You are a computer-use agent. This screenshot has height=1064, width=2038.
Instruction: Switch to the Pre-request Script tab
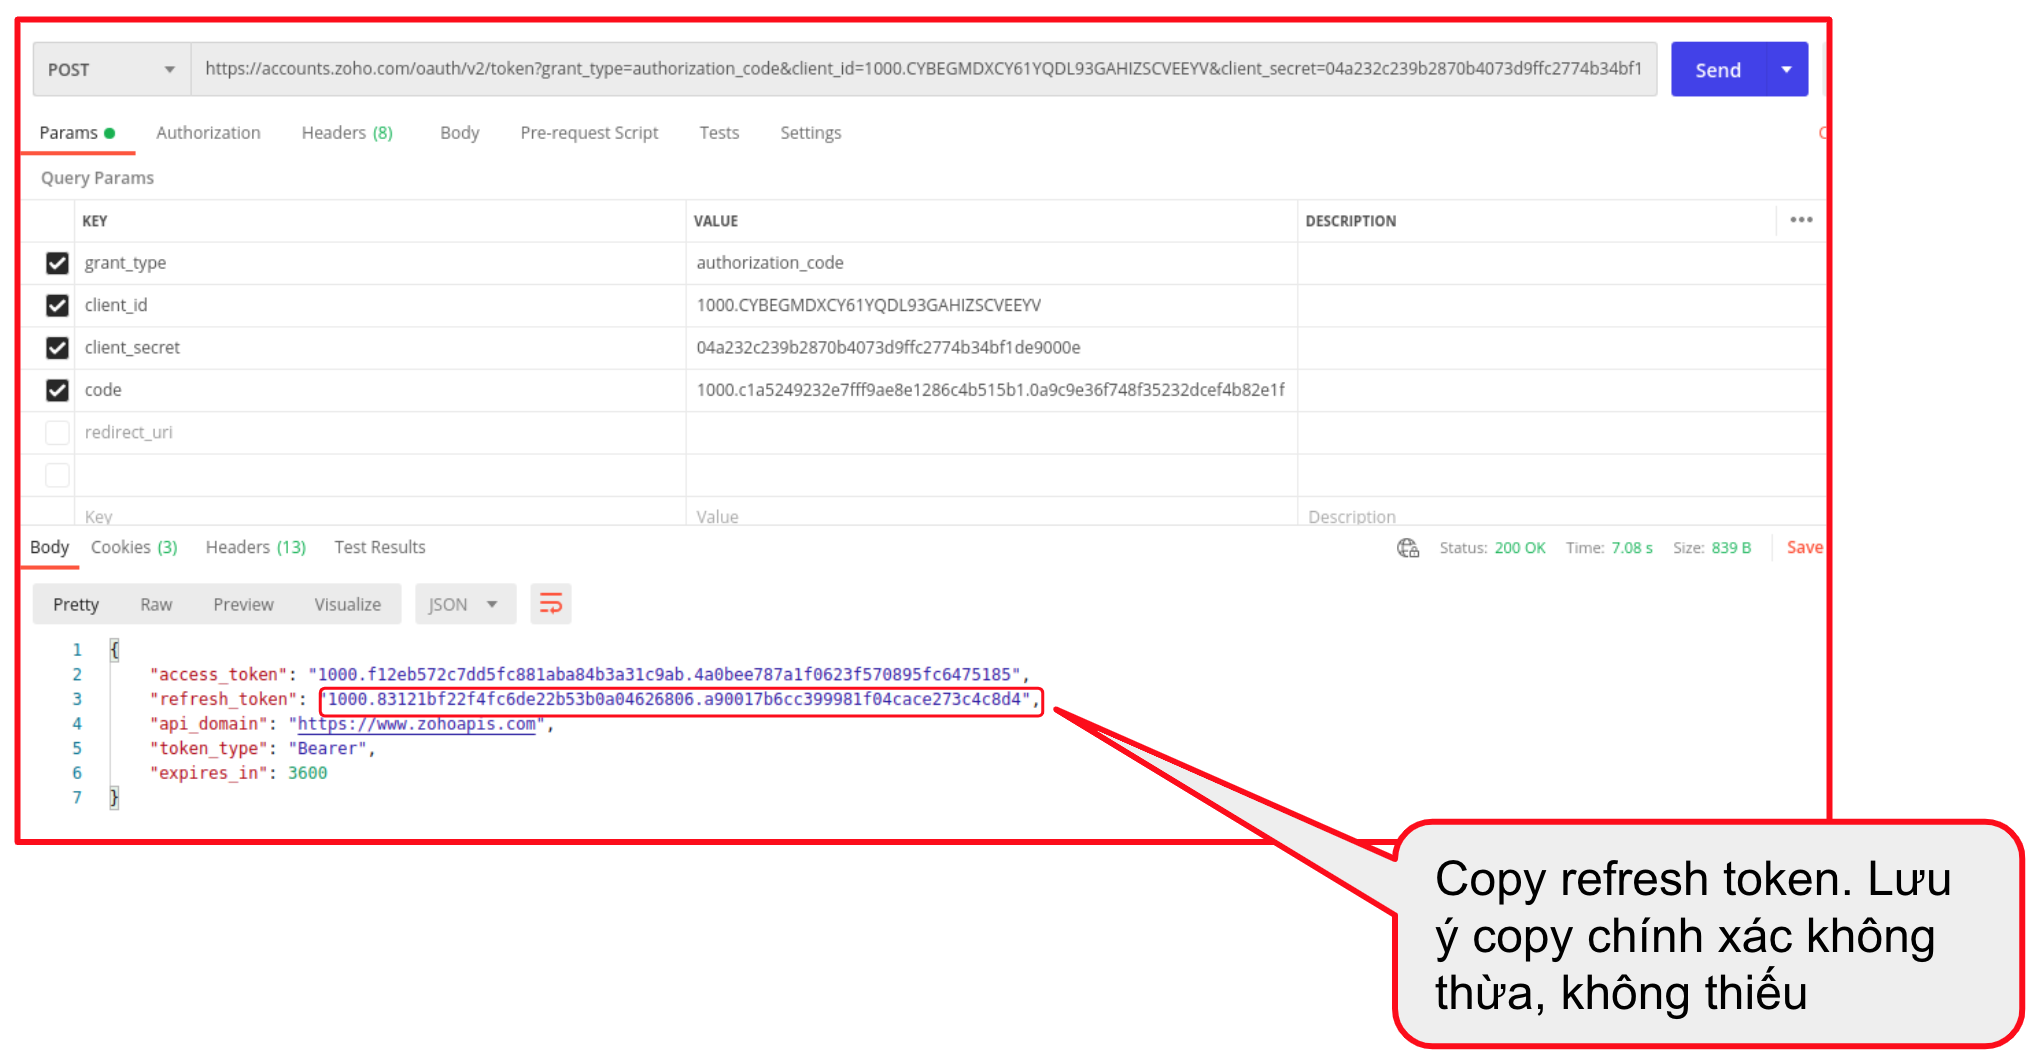pos(589,133)
